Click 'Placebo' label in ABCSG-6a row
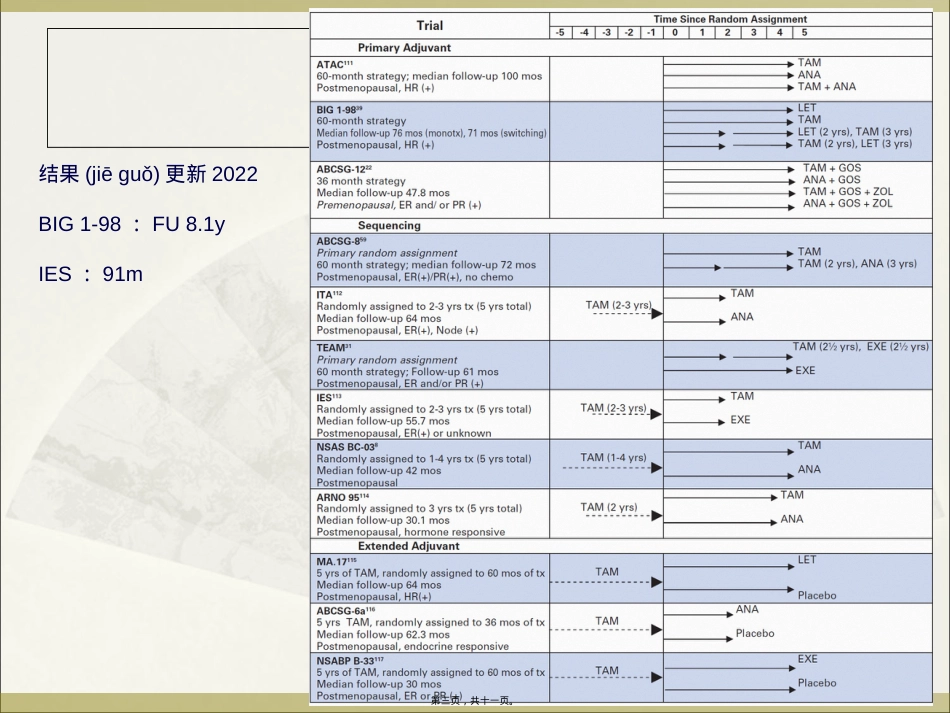Viewport: 950px width, 713px height. [x=755, y=633]
